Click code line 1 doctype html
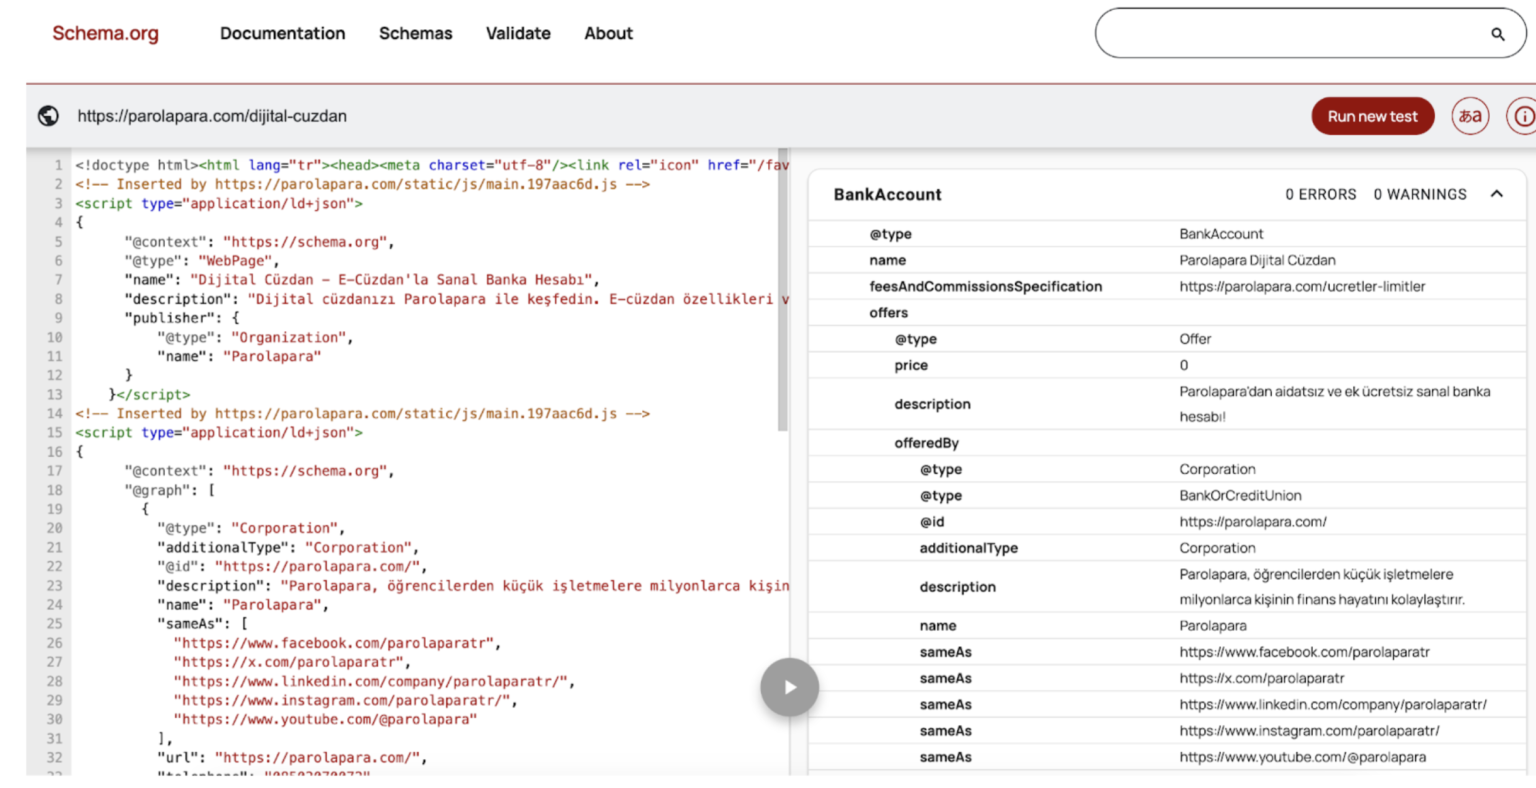1536x788 pixels. coord(432,165)
